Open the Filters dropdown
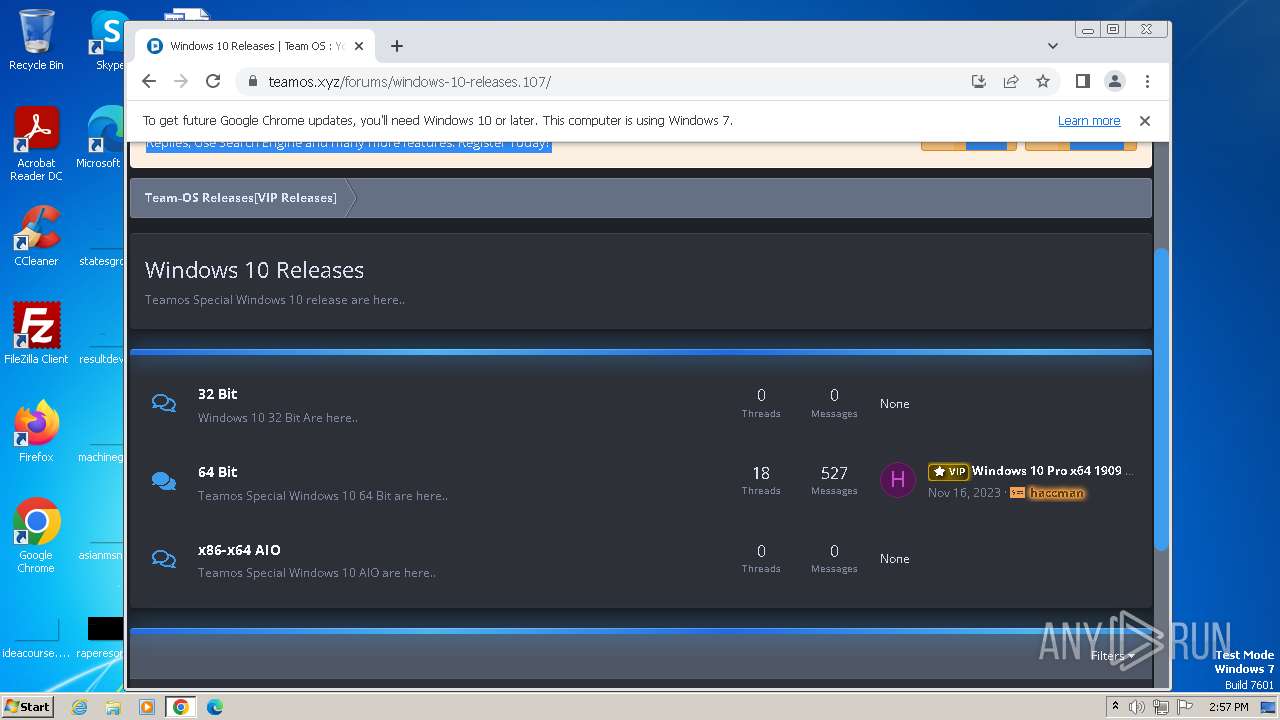 pos(1112,656)
